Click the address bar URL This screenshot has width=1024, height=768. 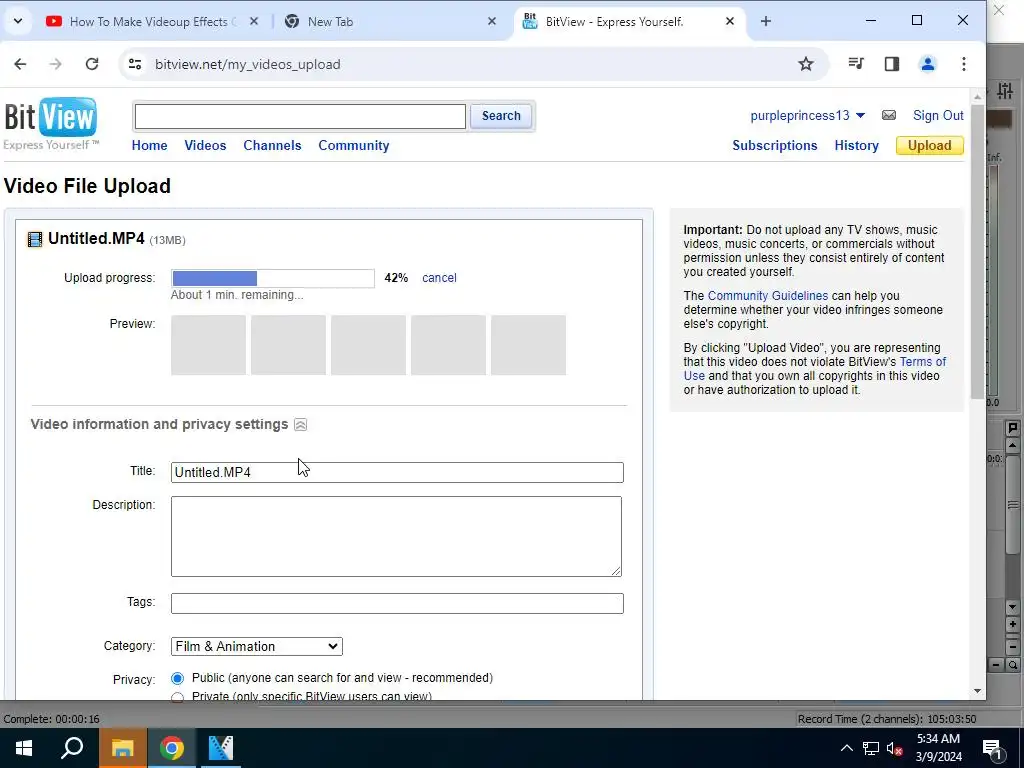(x=248, y=64)
